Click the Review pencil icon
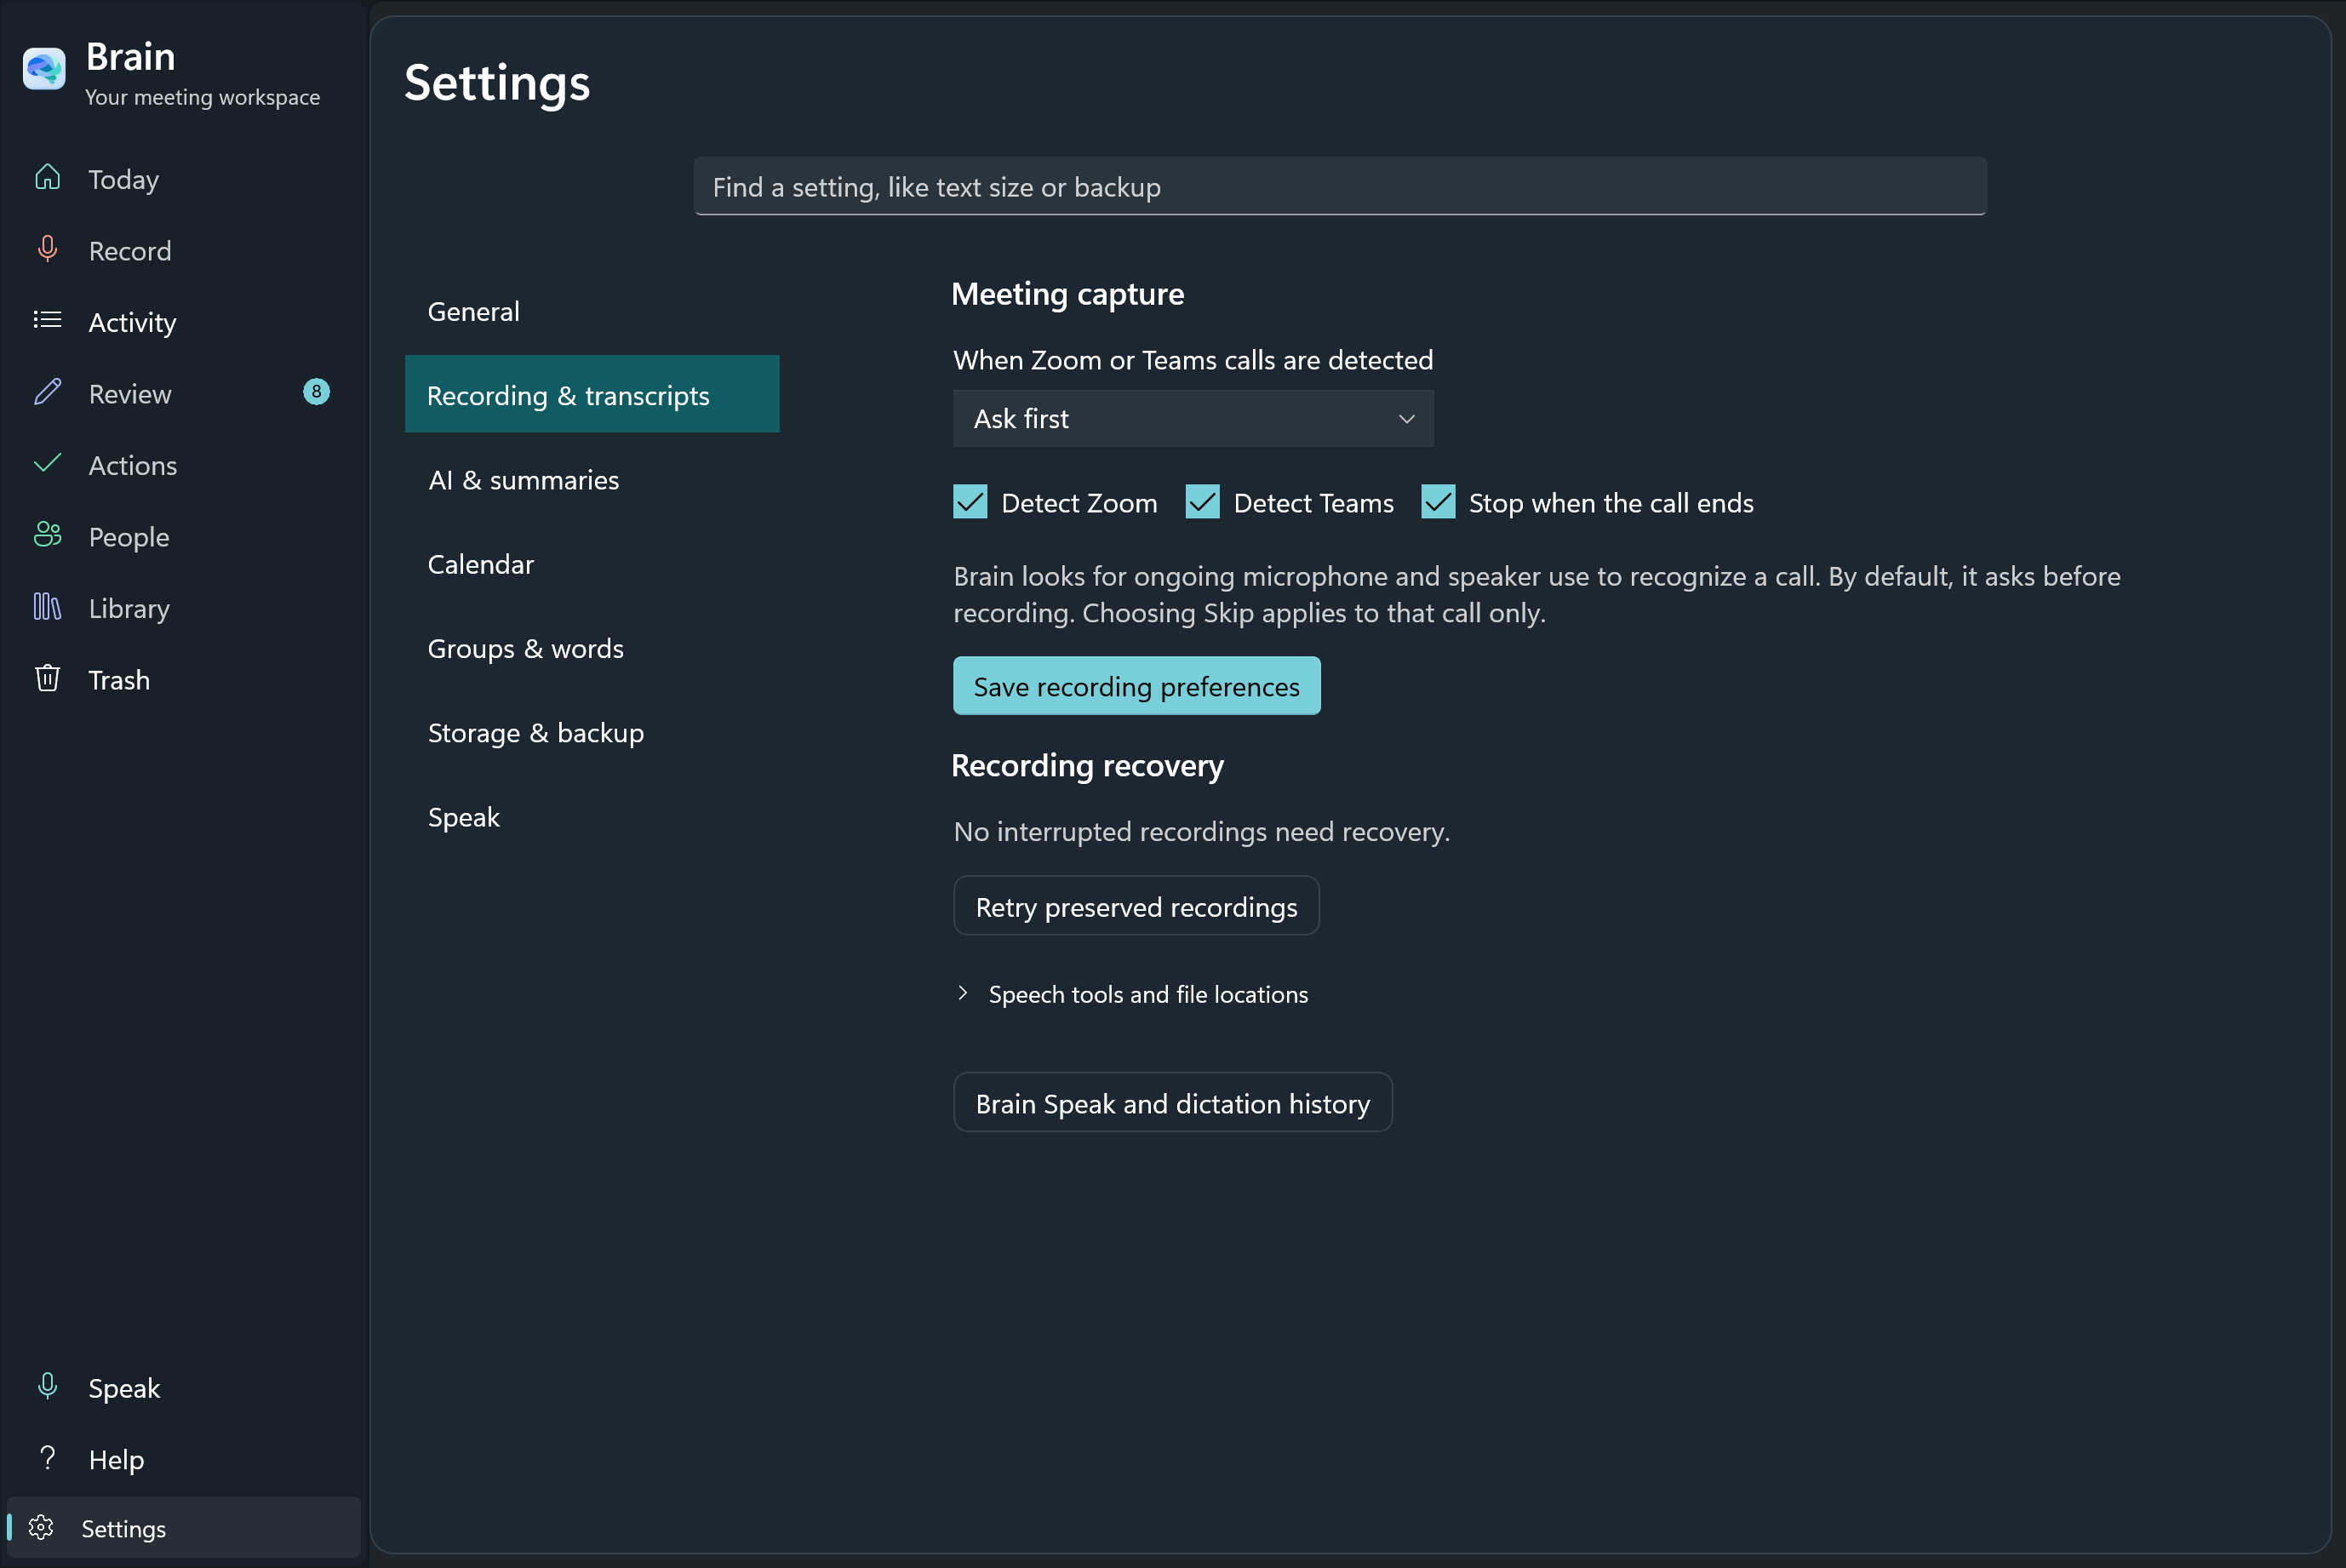This screenshot has height=1568, width=2346. (x=47, y=392)
